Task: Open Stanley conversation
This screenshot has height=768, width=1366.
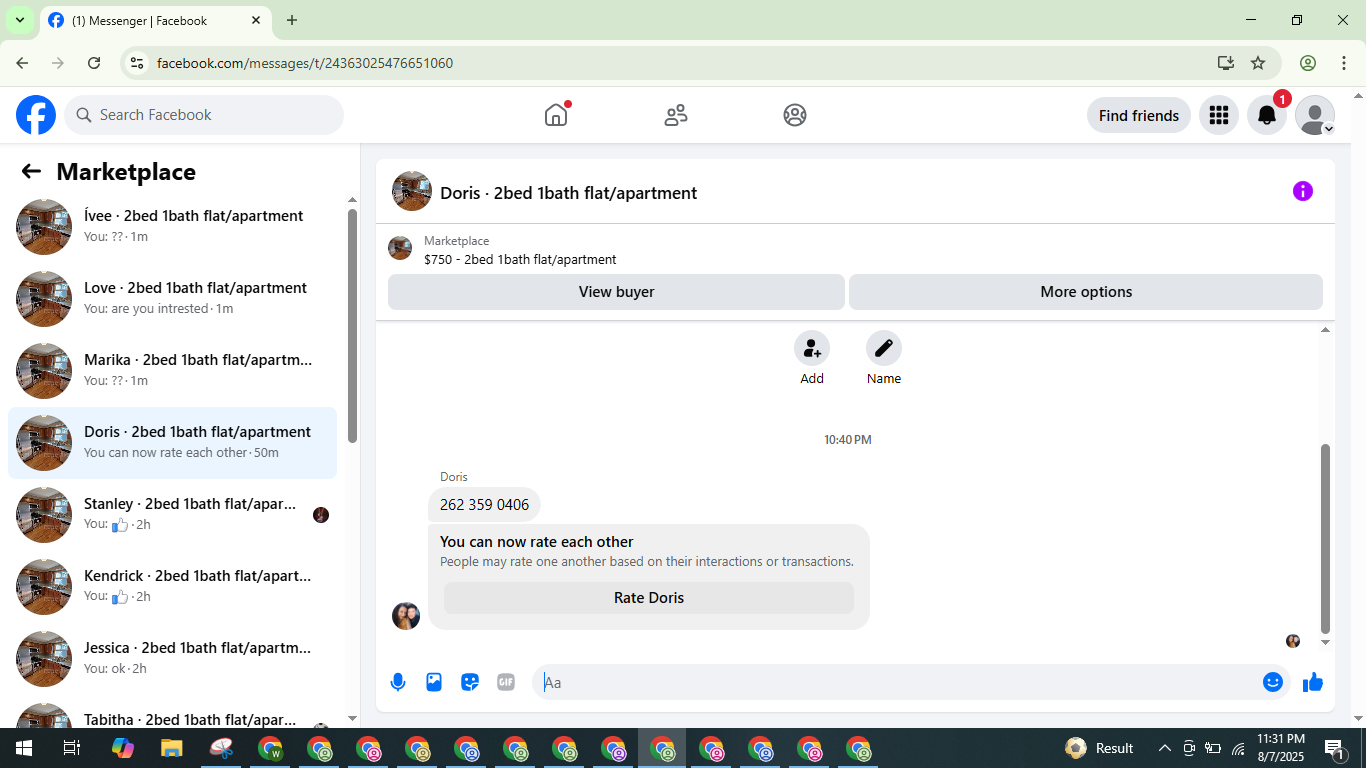Action: point(172,515)
